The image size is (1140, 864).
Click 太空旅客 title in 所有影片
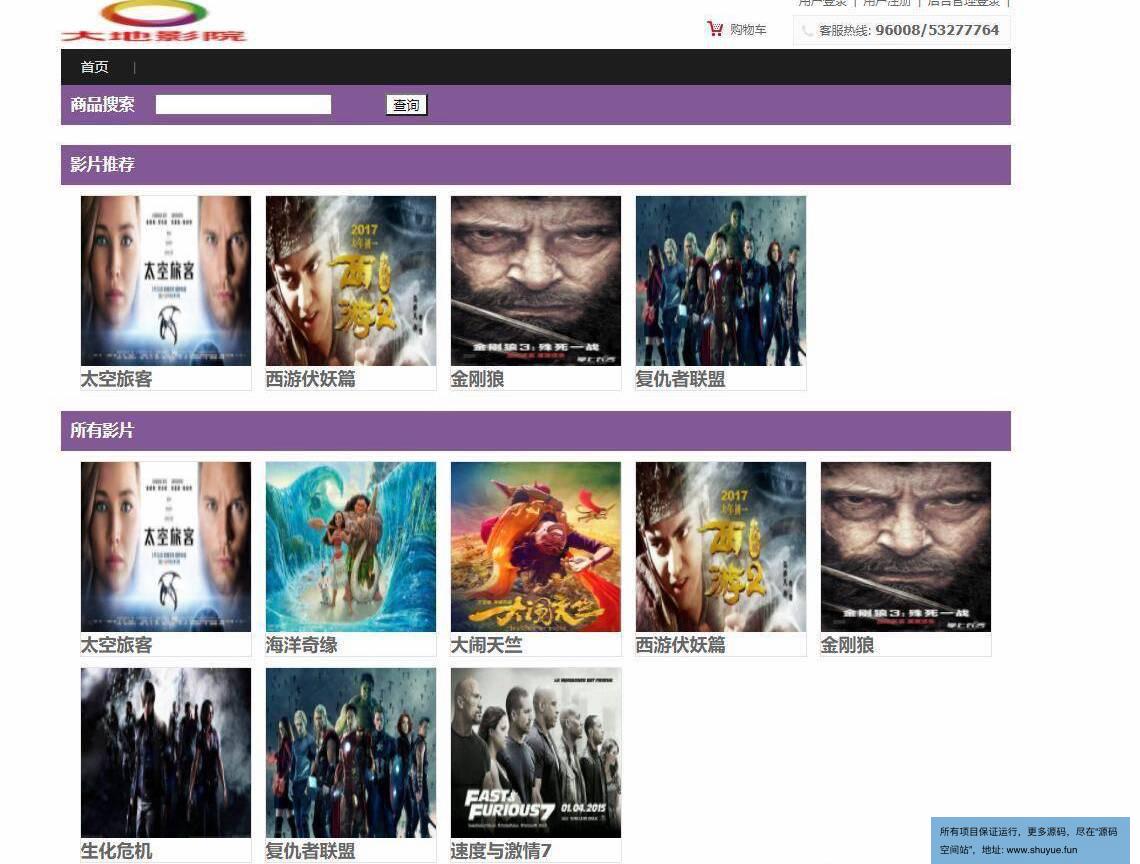[x=116, y=645]
